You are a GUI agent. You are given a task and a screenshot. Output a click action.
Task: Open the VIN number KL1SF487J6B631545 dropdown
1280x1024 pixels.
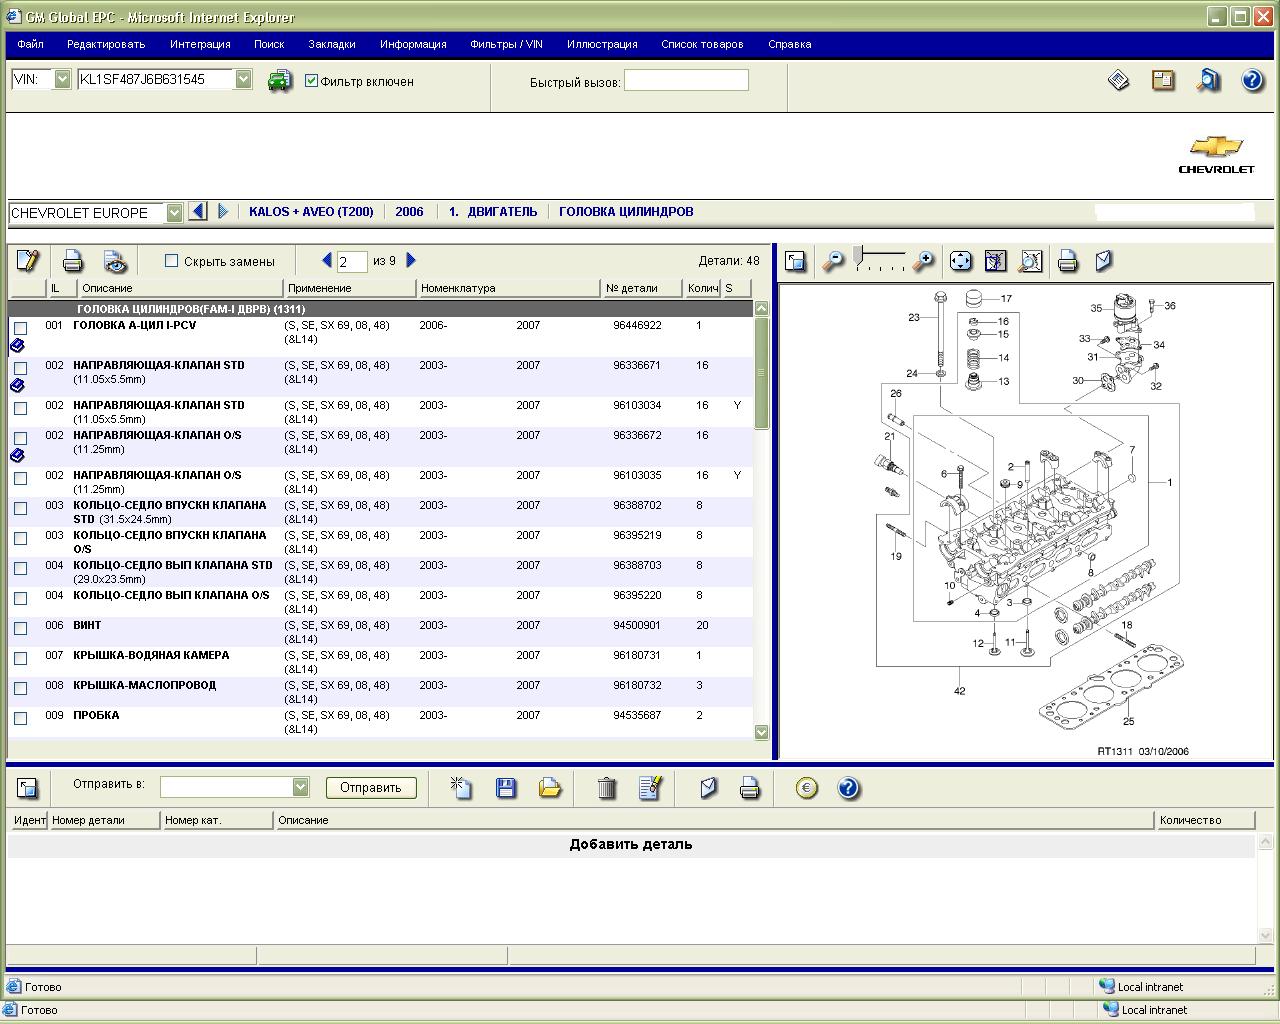point(243,80)
